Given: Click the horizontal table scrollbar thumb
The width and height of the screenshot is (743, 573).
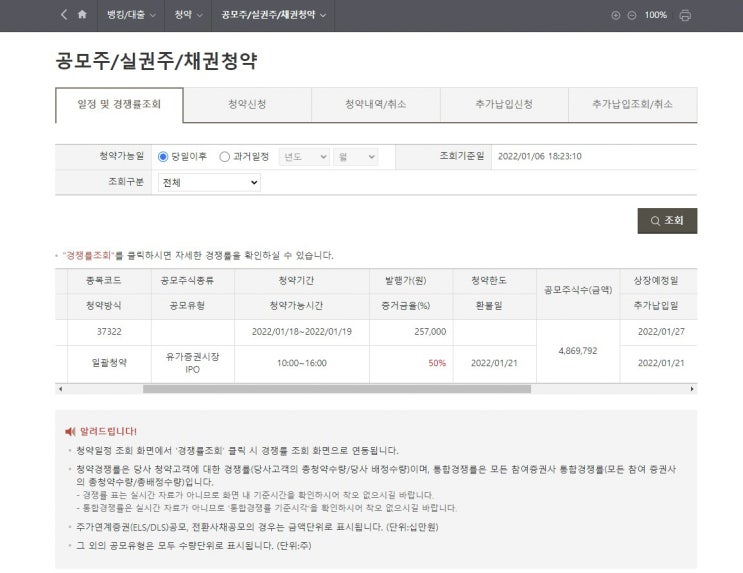Looking at the screenshot, I should (x=337, y=389).
